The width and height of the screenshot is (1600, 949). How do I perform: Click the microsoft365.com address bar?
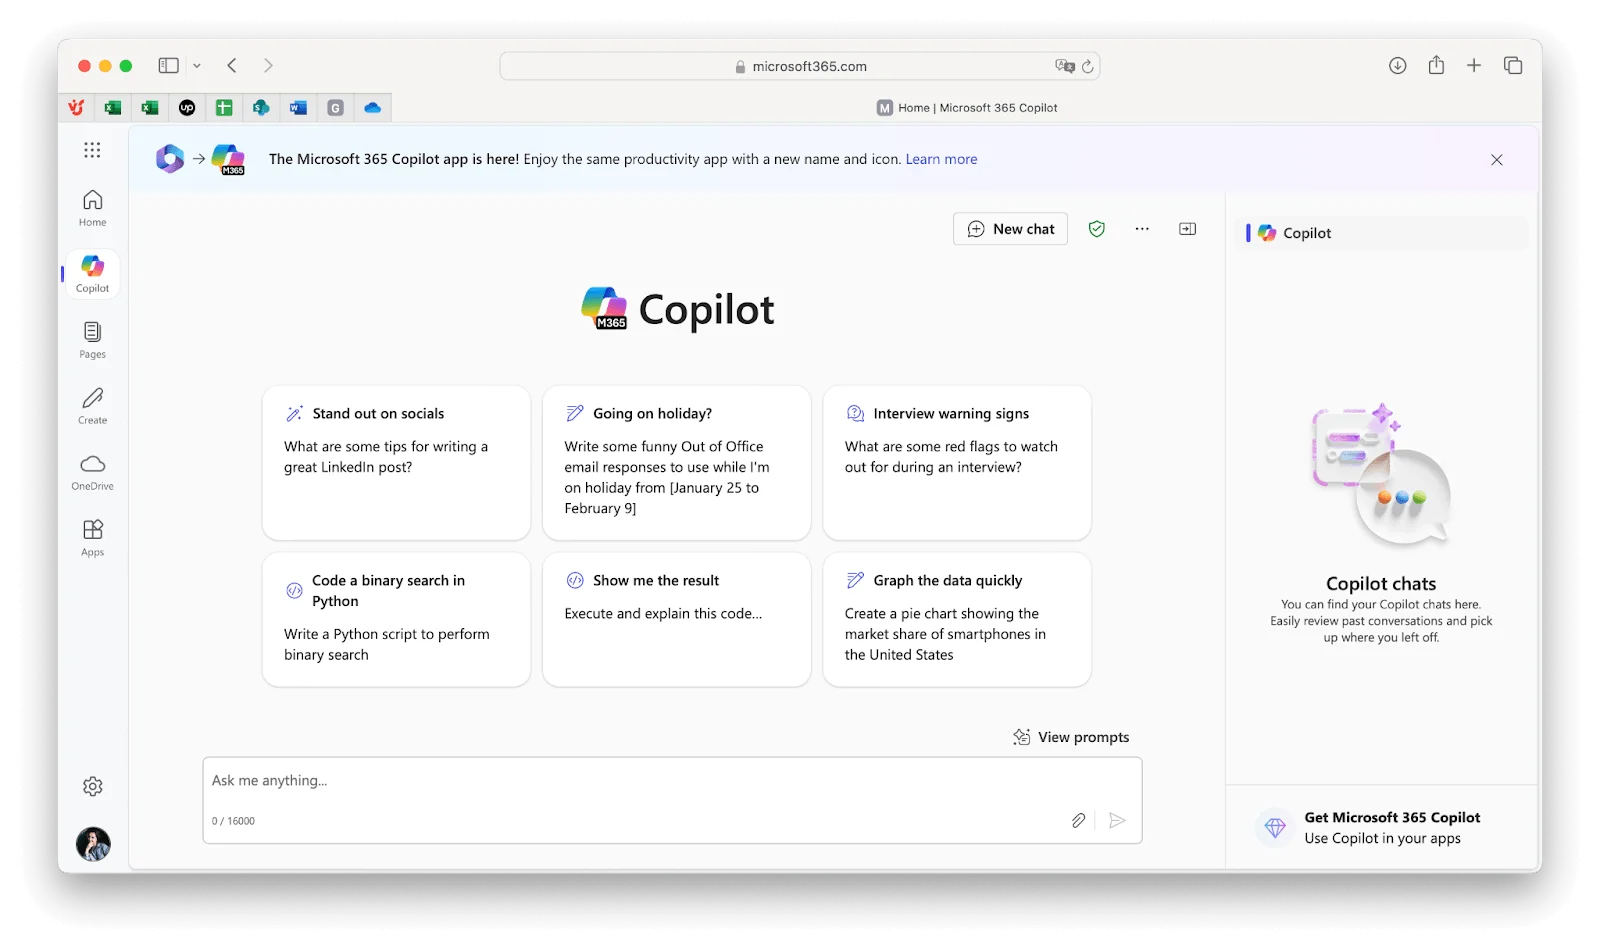pyautogui.click(x=800, y=66)
